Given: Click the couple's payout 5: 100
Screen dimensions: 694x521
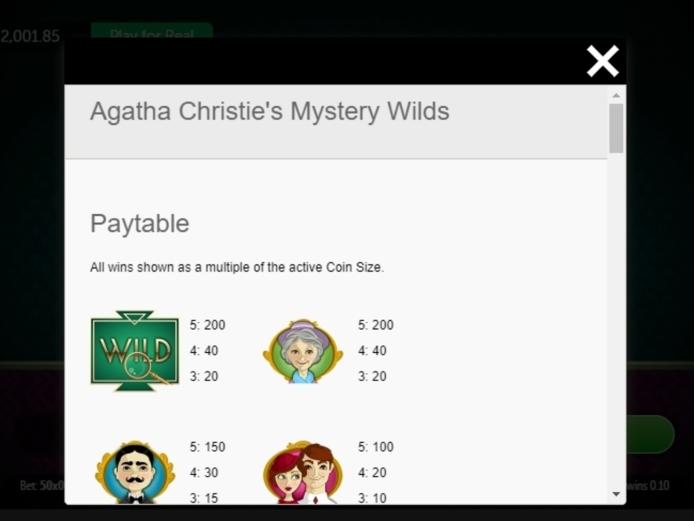Looking at the screenshot, I should pyautogui.click(x=376, y=447).
